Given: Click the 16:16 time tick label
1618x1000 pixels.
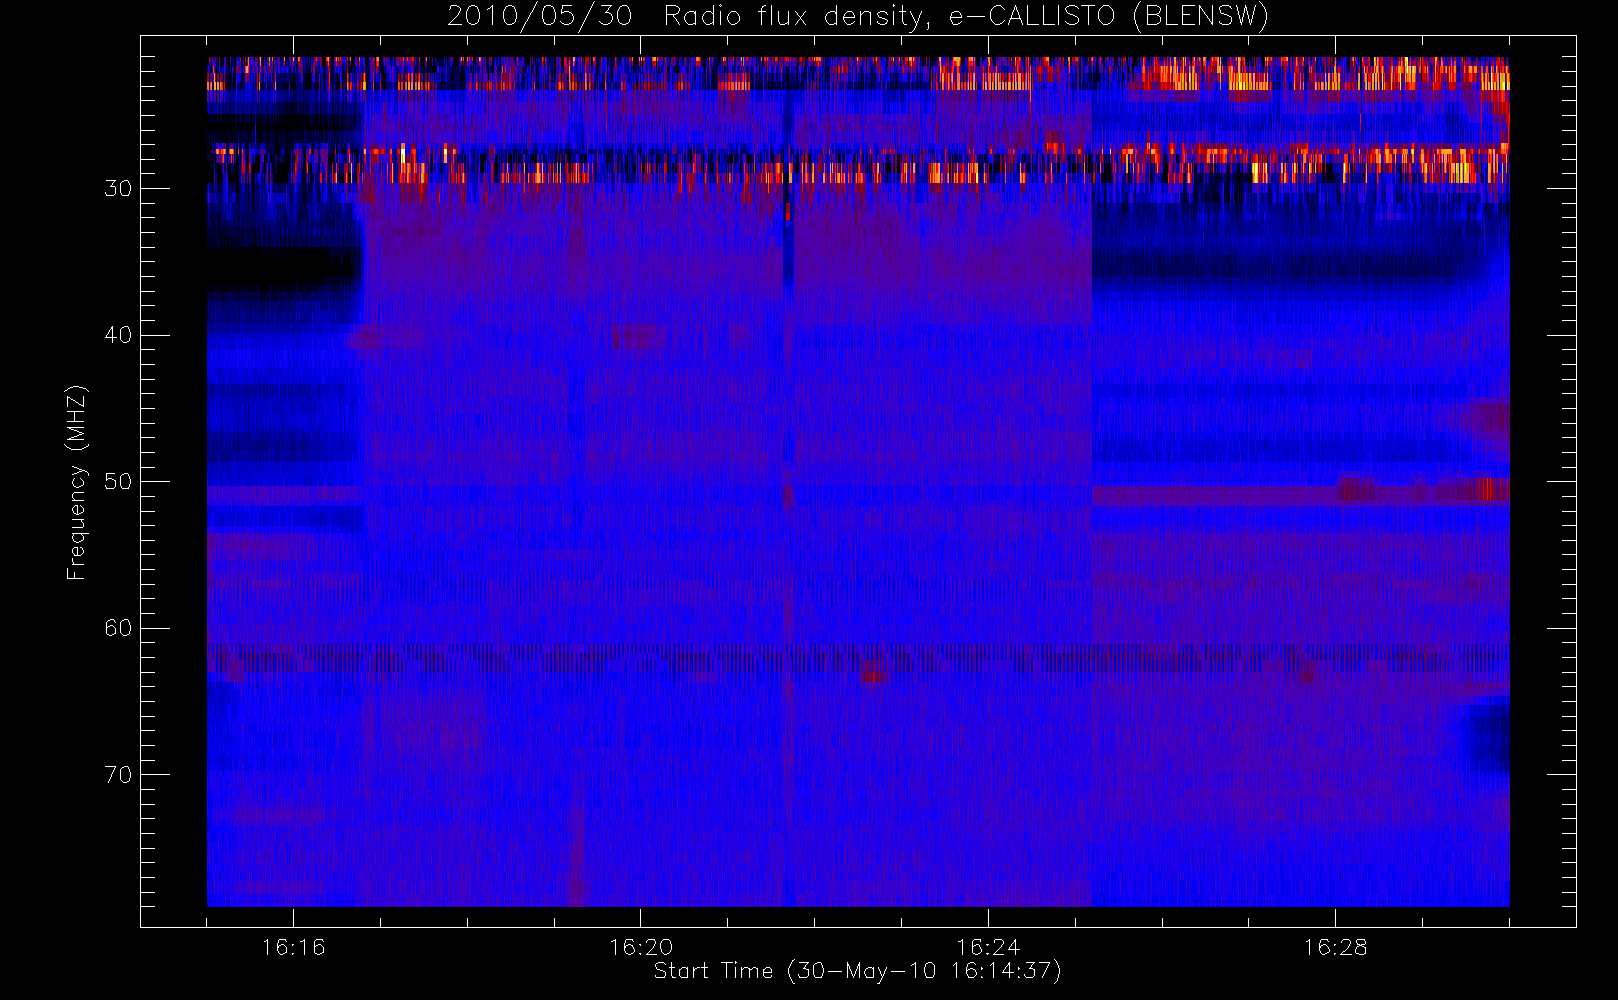Looking at the screenshot, I should 293,947.
